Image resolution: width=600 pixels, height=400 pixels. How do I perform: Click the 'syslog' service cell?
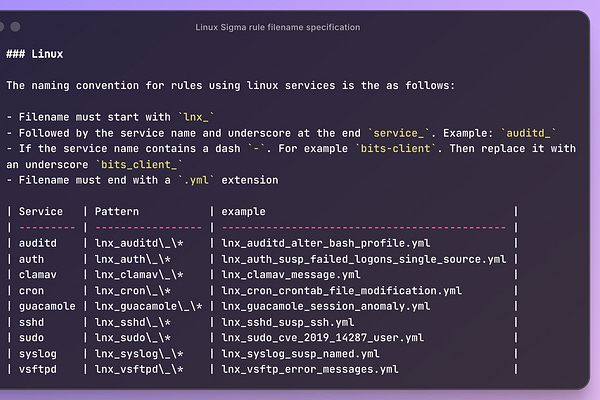coord(38,354)
